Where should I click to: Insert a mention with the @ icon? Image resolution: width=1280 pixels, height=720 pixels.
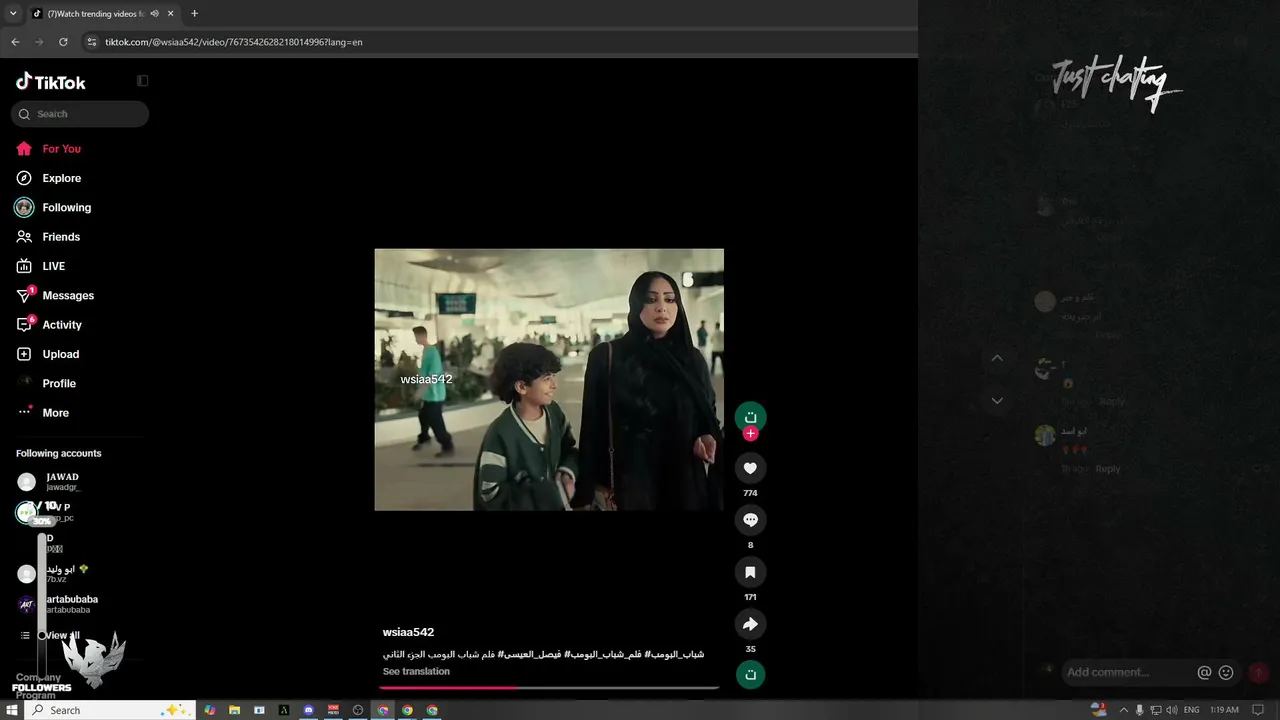pyautogui.click(x=1204, y=673)
